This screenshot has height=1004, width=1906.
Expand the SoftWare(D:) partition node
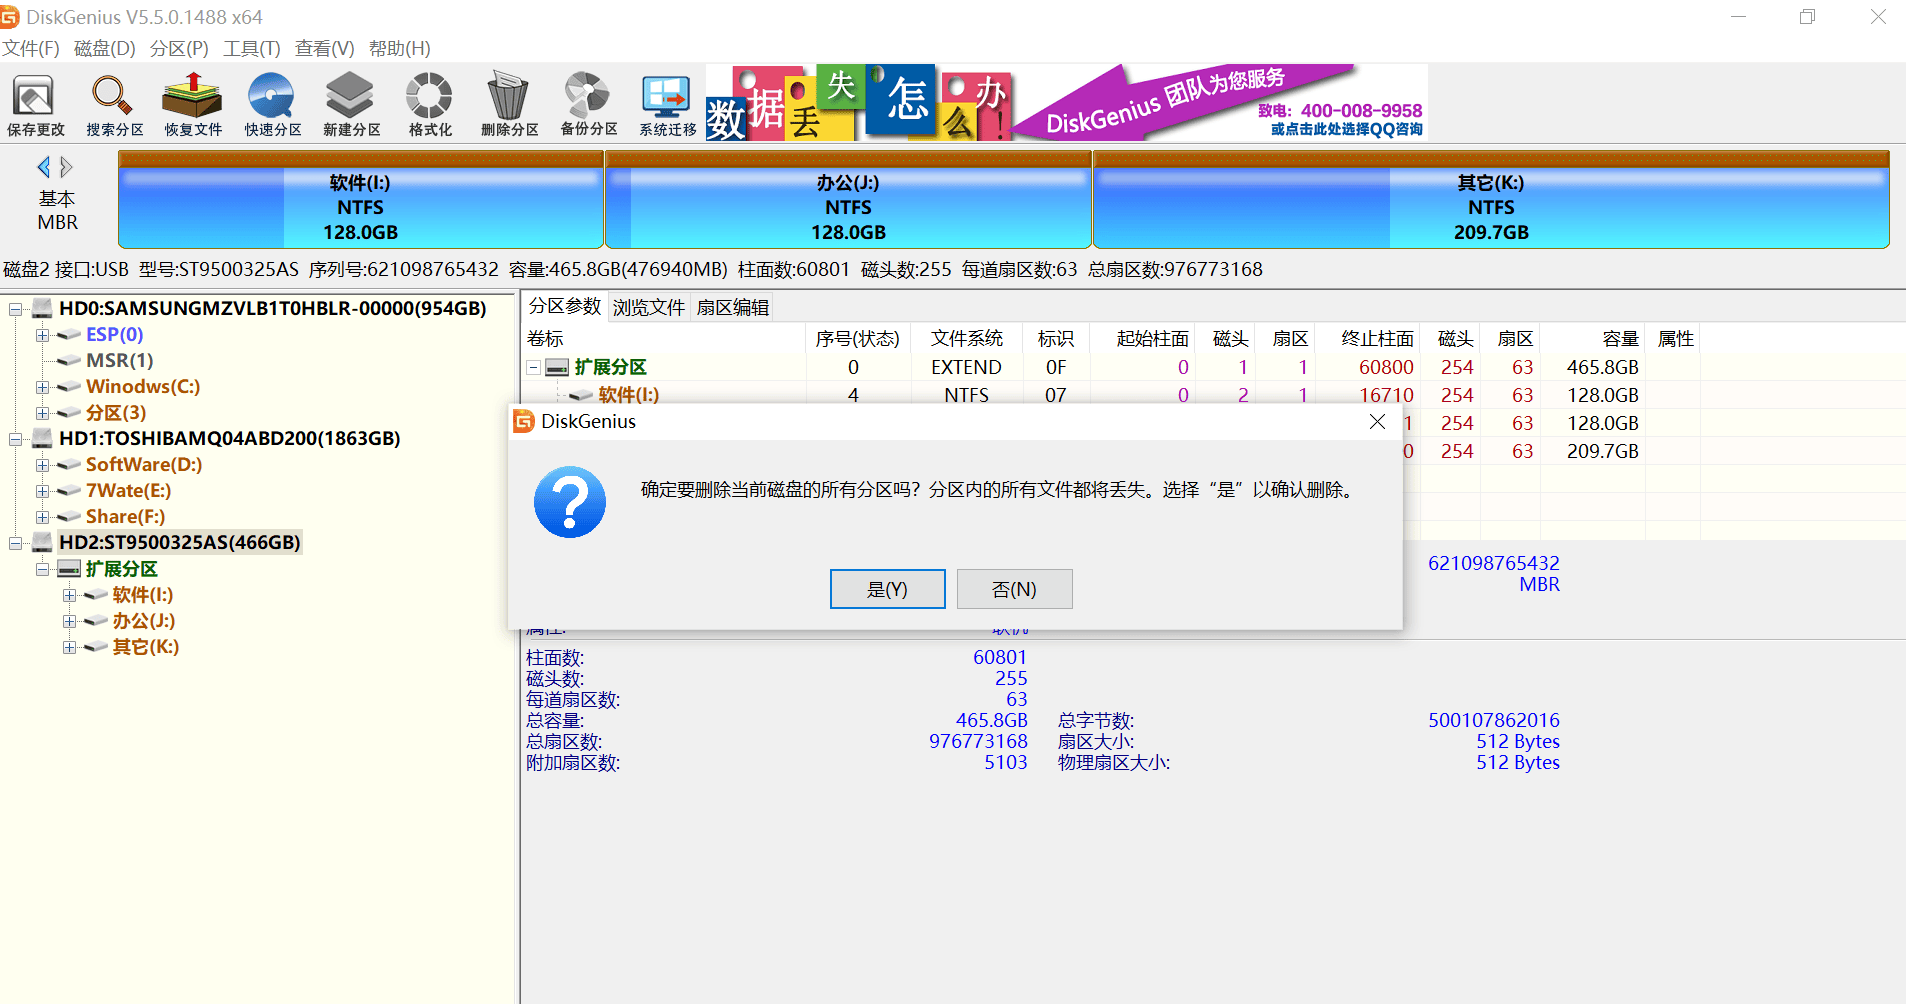(x=42, y=465)
